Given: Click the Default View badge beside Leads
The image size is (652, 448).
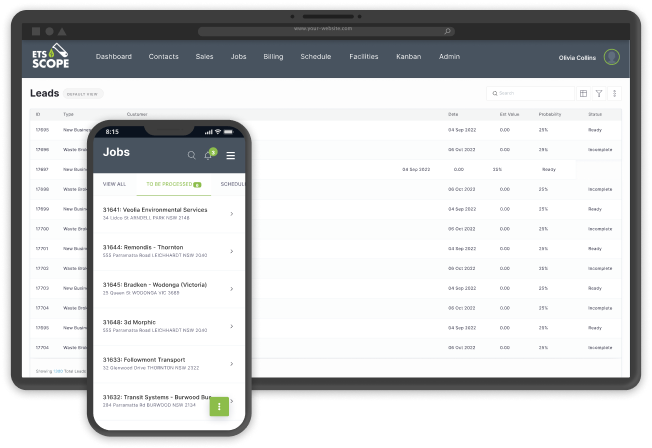Looking at the screenshot, I should point(82,94).
